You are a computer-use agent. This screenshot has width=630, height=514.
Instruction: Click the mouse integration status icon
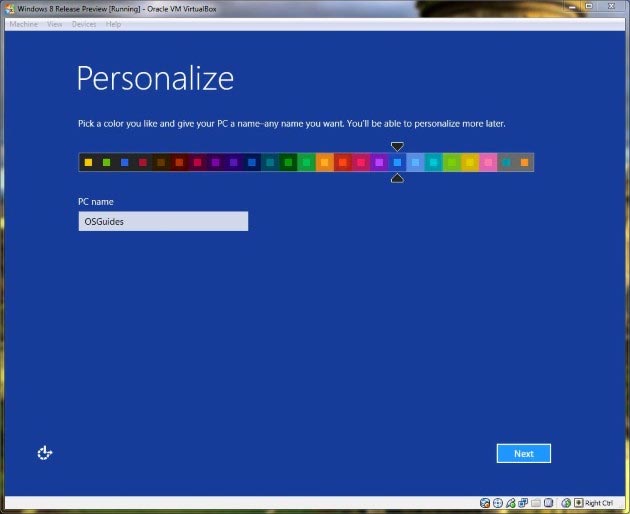tap(566, 502)
